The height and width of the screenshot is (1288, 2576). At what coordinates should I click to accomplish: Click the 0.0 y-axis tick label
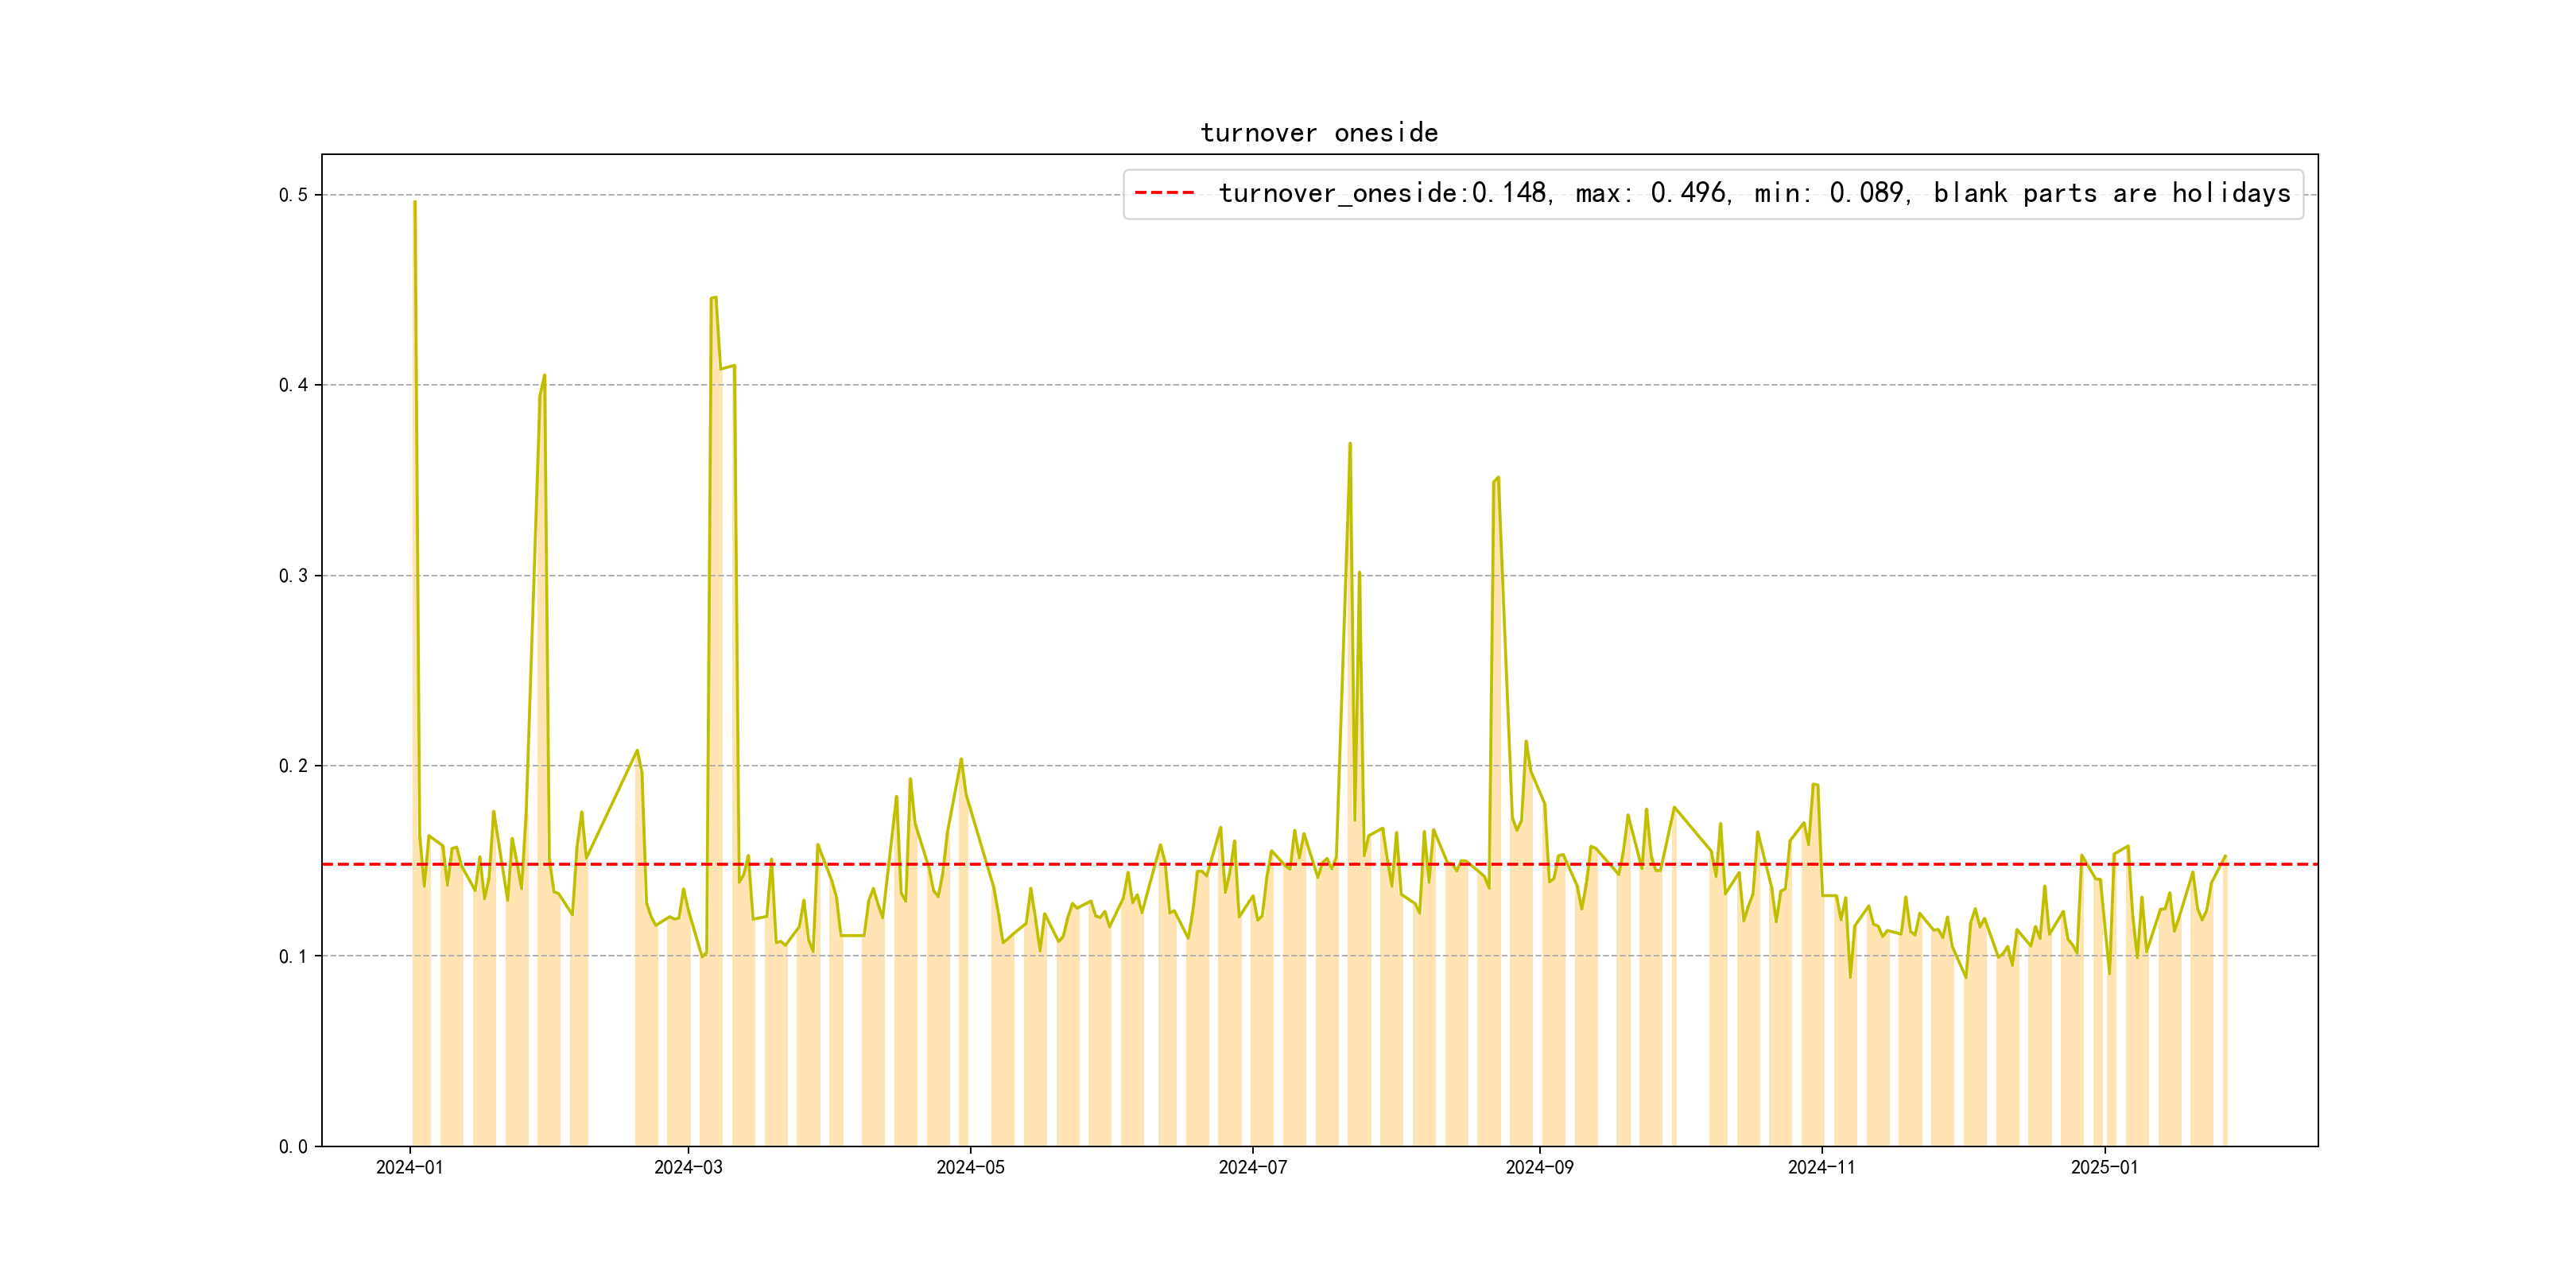(293, 1147)
